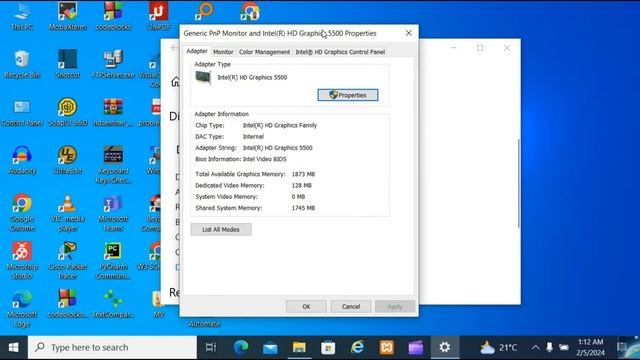Click List All Modes button

pos(221,229)
